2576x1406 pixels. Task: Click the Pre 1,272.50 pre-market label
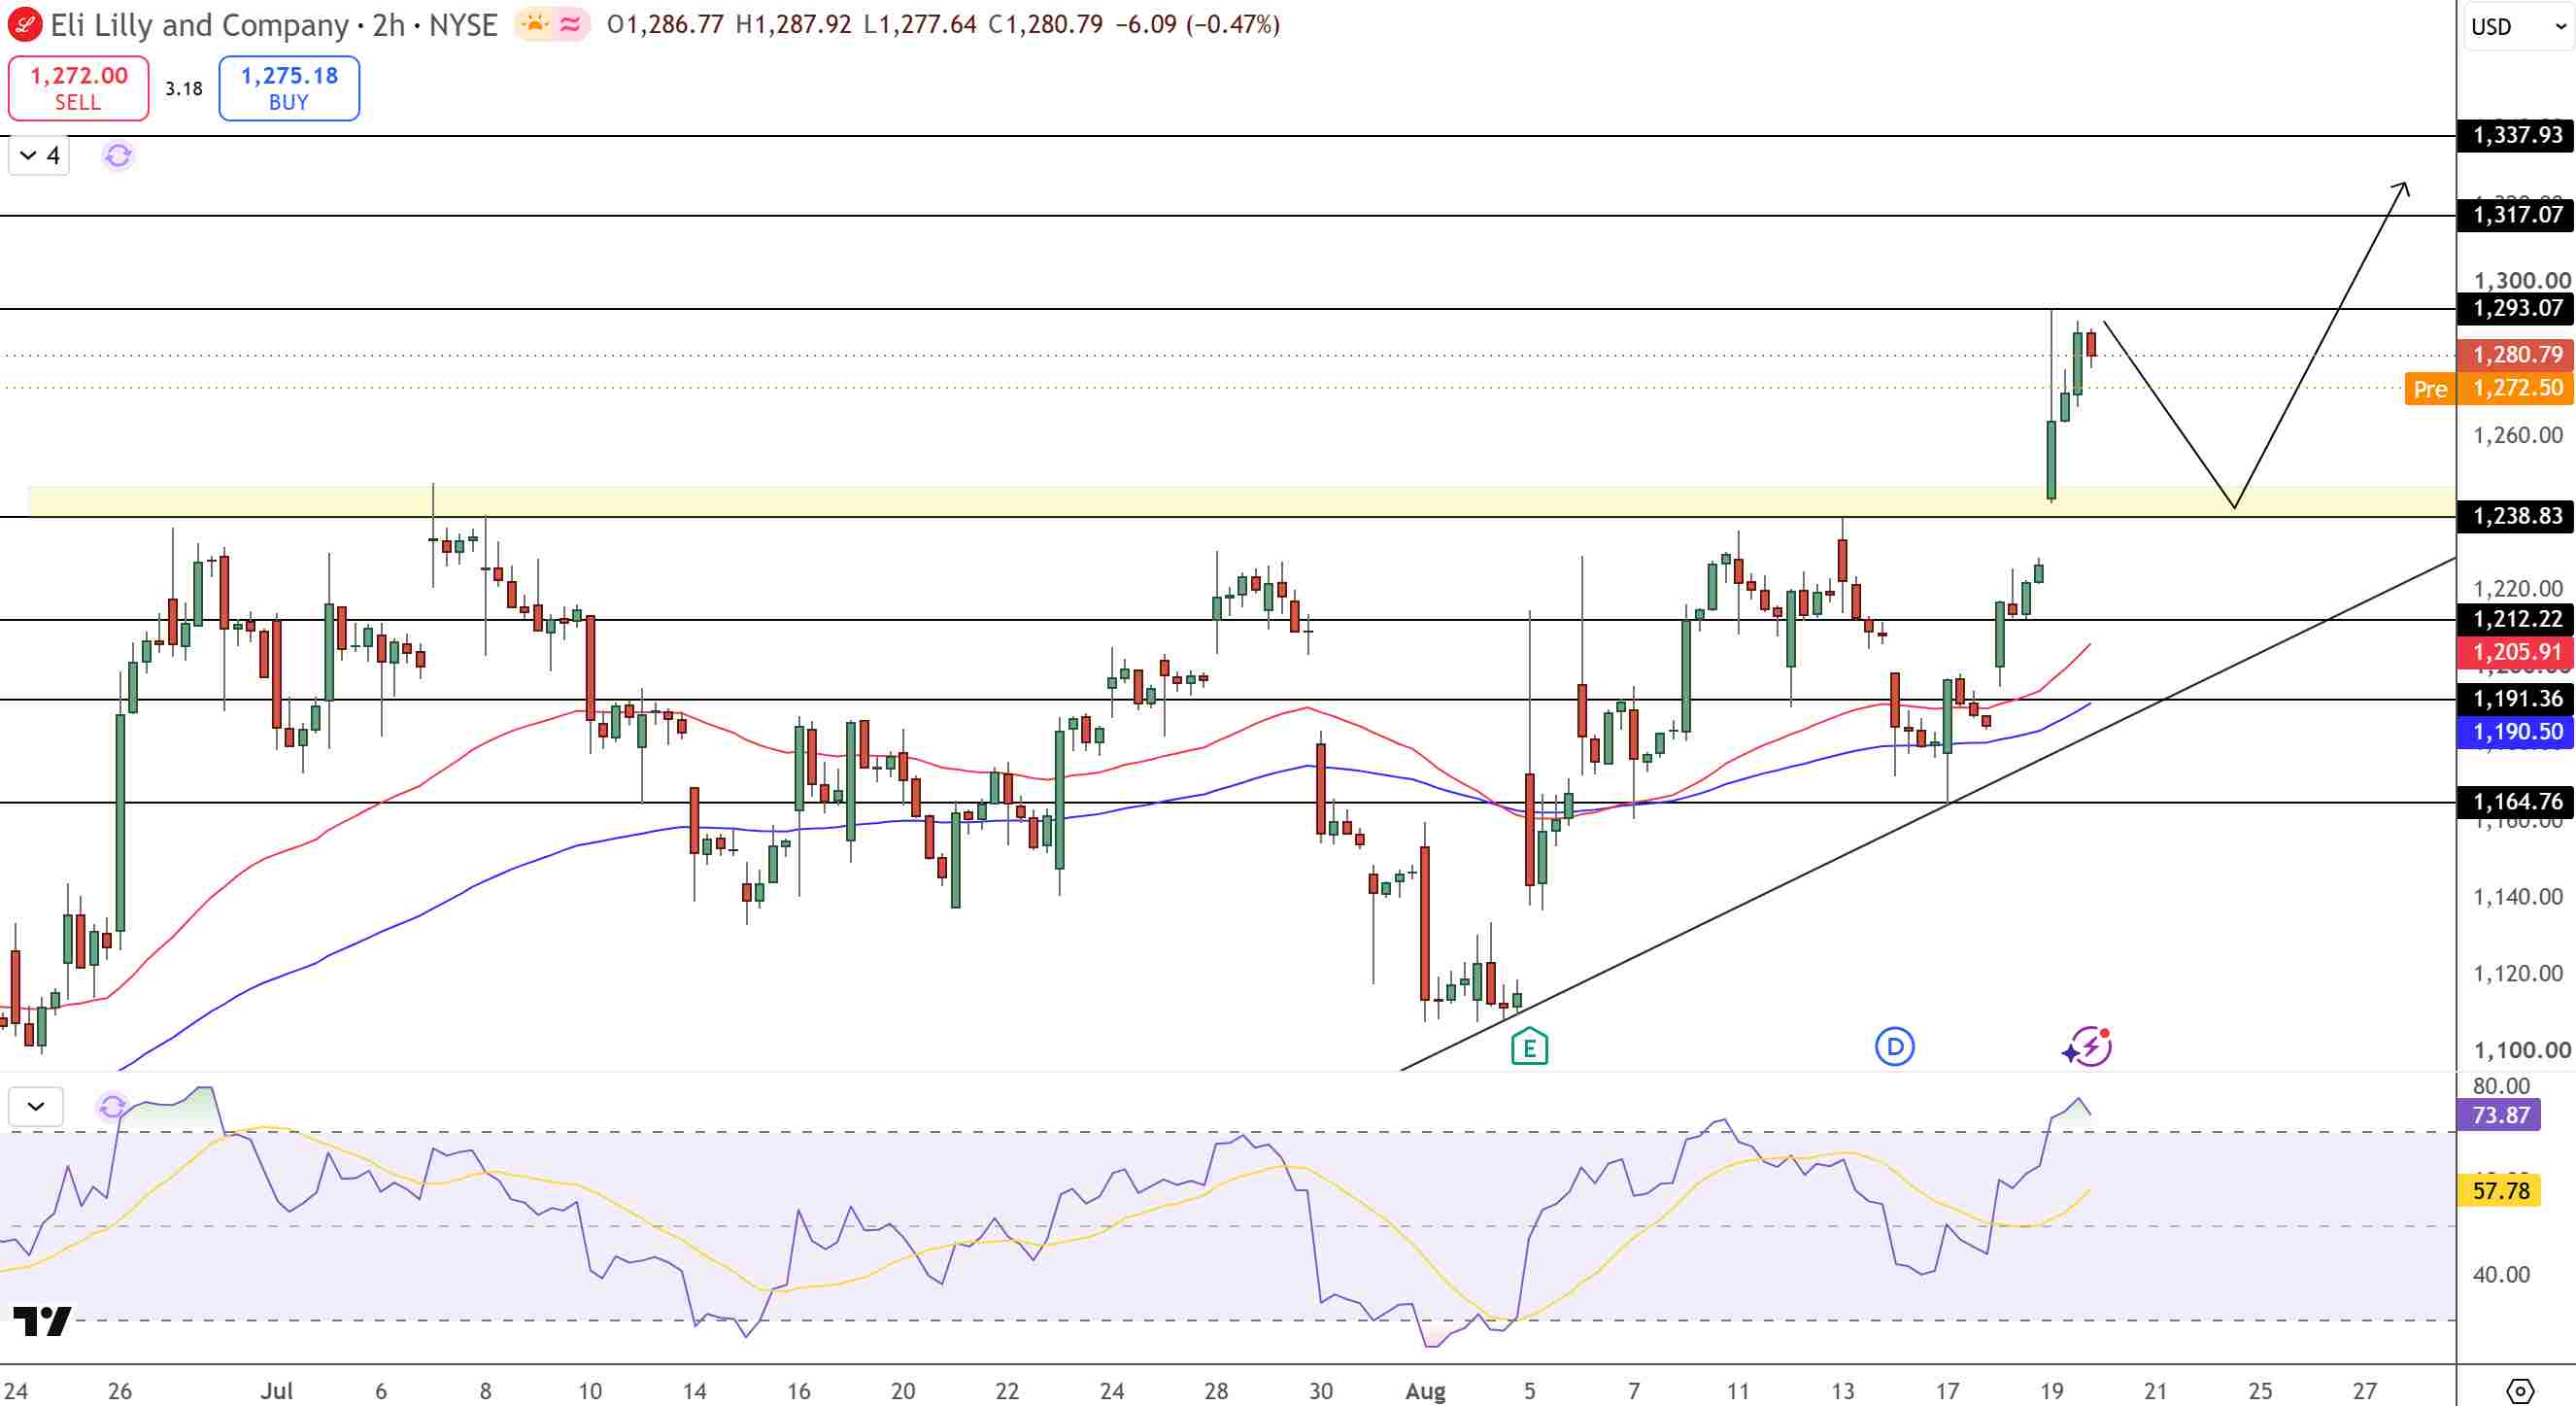[2489, 388]
